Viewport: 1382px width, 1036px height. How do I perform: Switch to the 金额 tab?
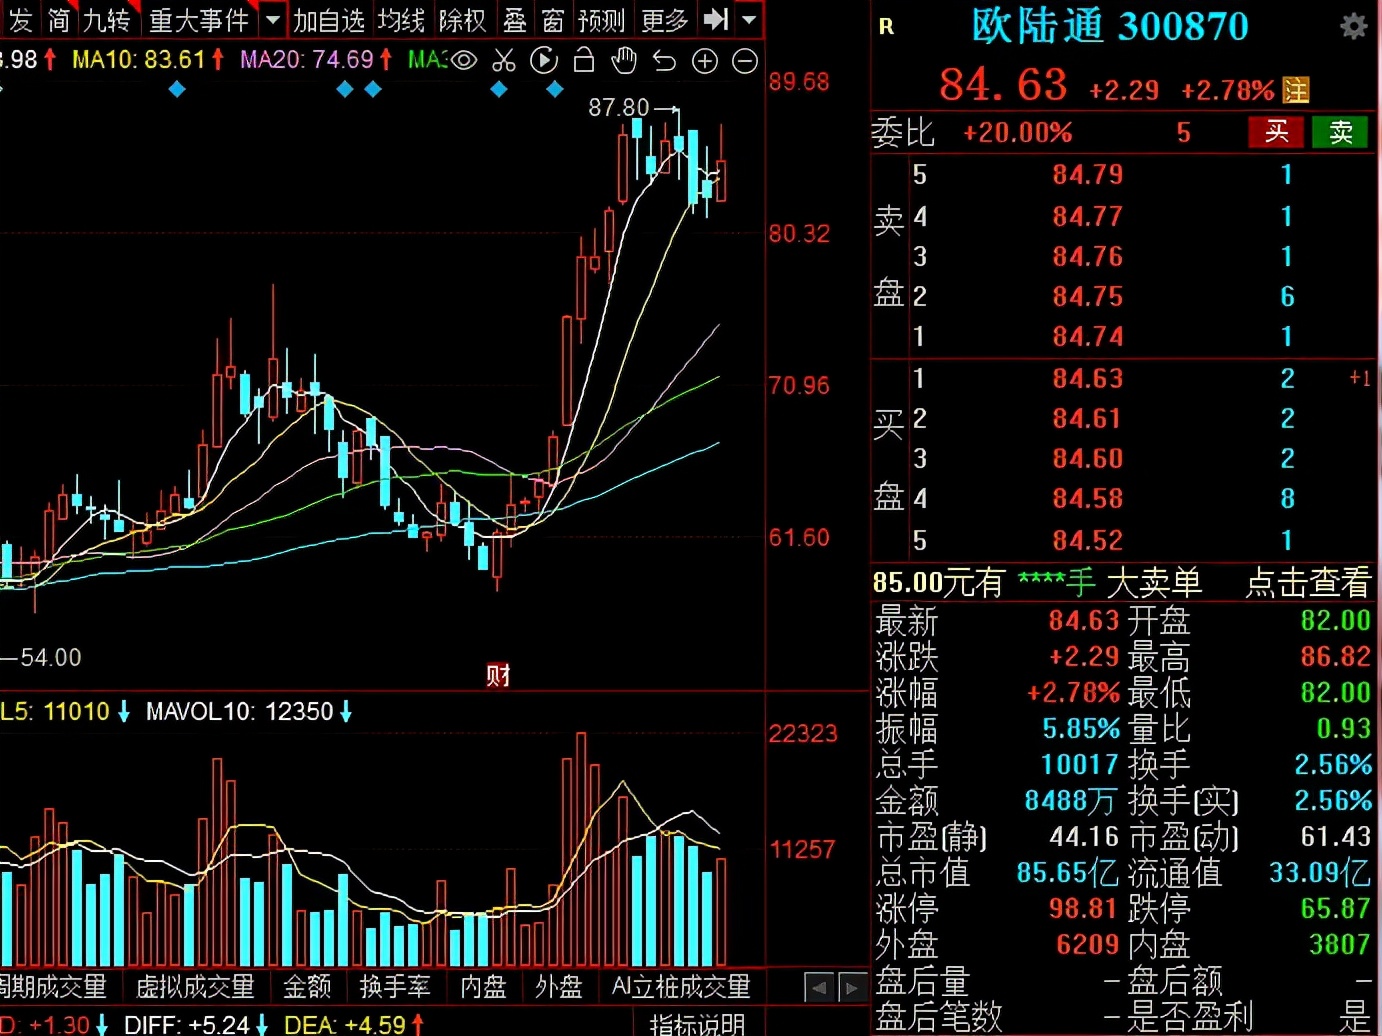coord(307,987)
